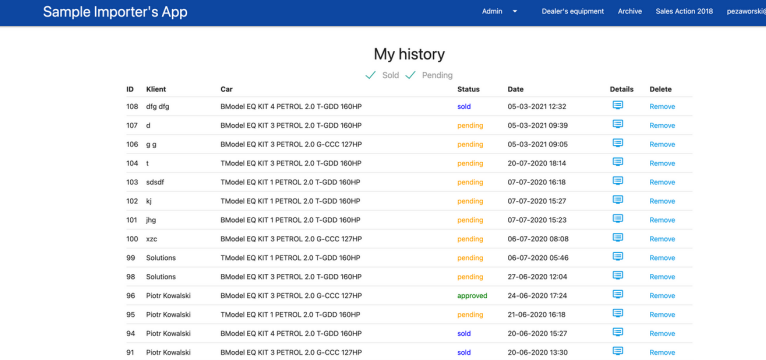Open the Archive page
This screenshot has height=360, width=766.
(x=630, y=11)
